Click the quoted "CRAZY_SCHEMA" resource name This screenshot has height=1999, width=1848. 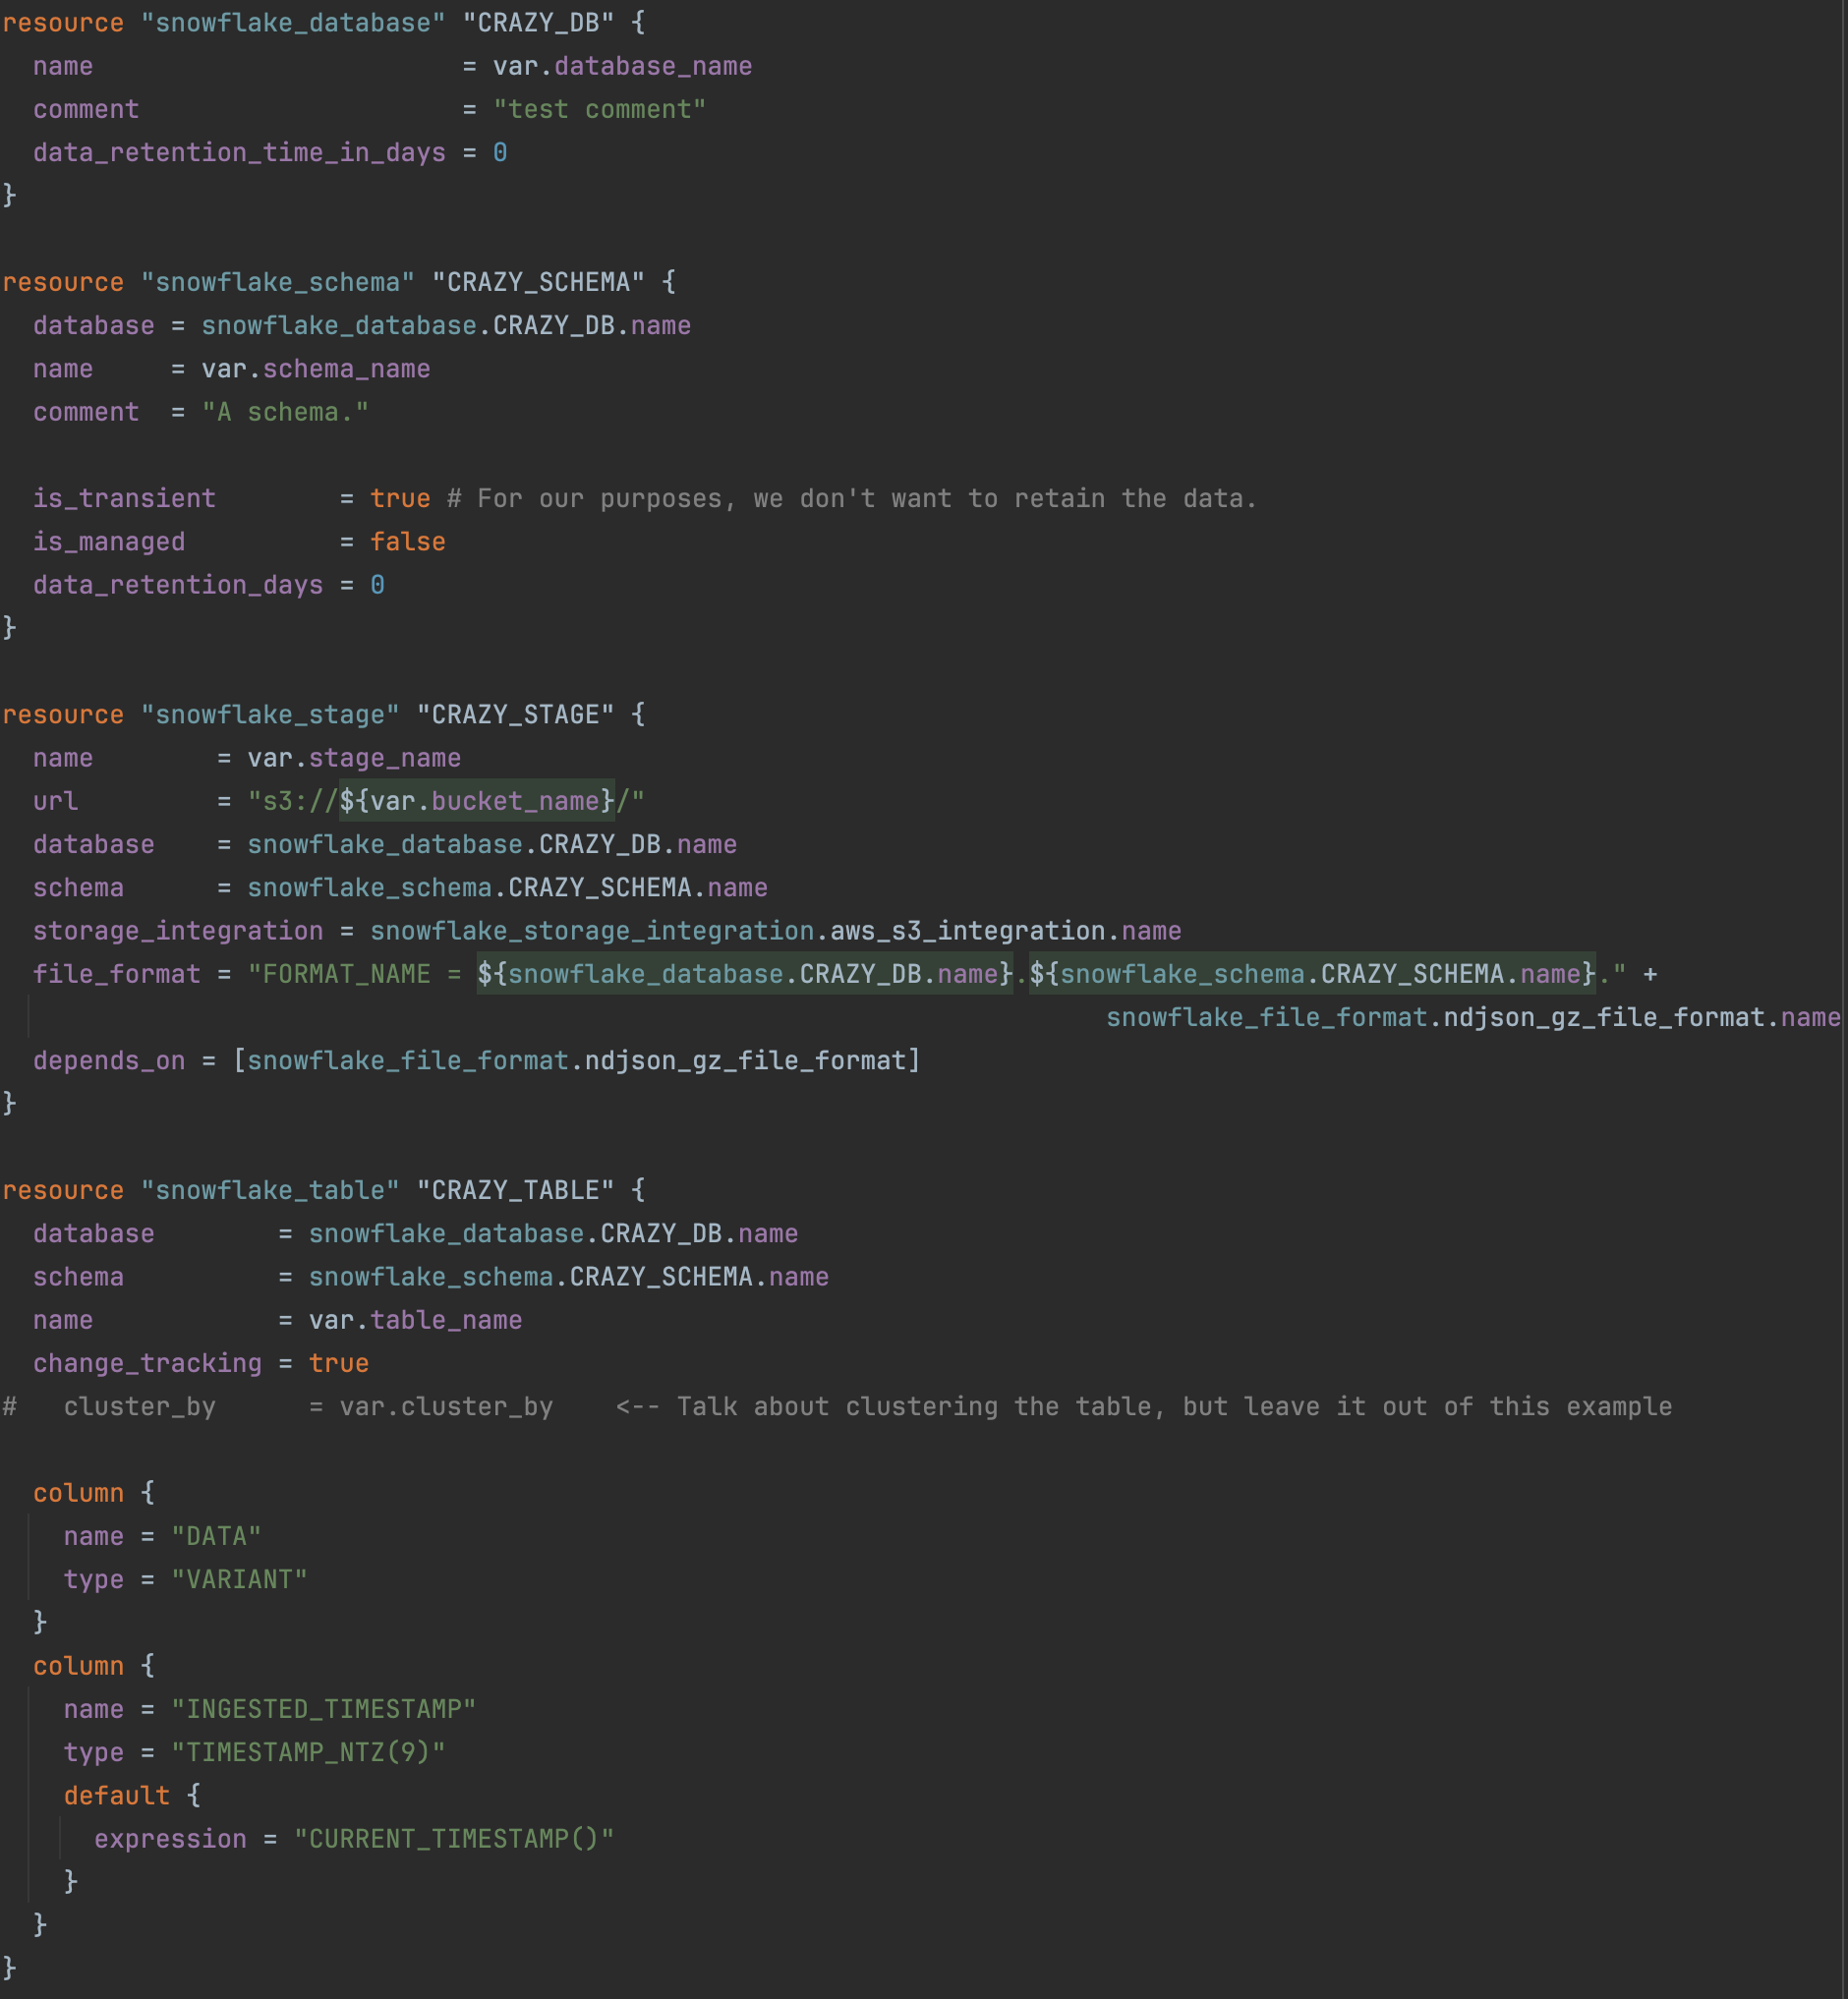point(538,282)
